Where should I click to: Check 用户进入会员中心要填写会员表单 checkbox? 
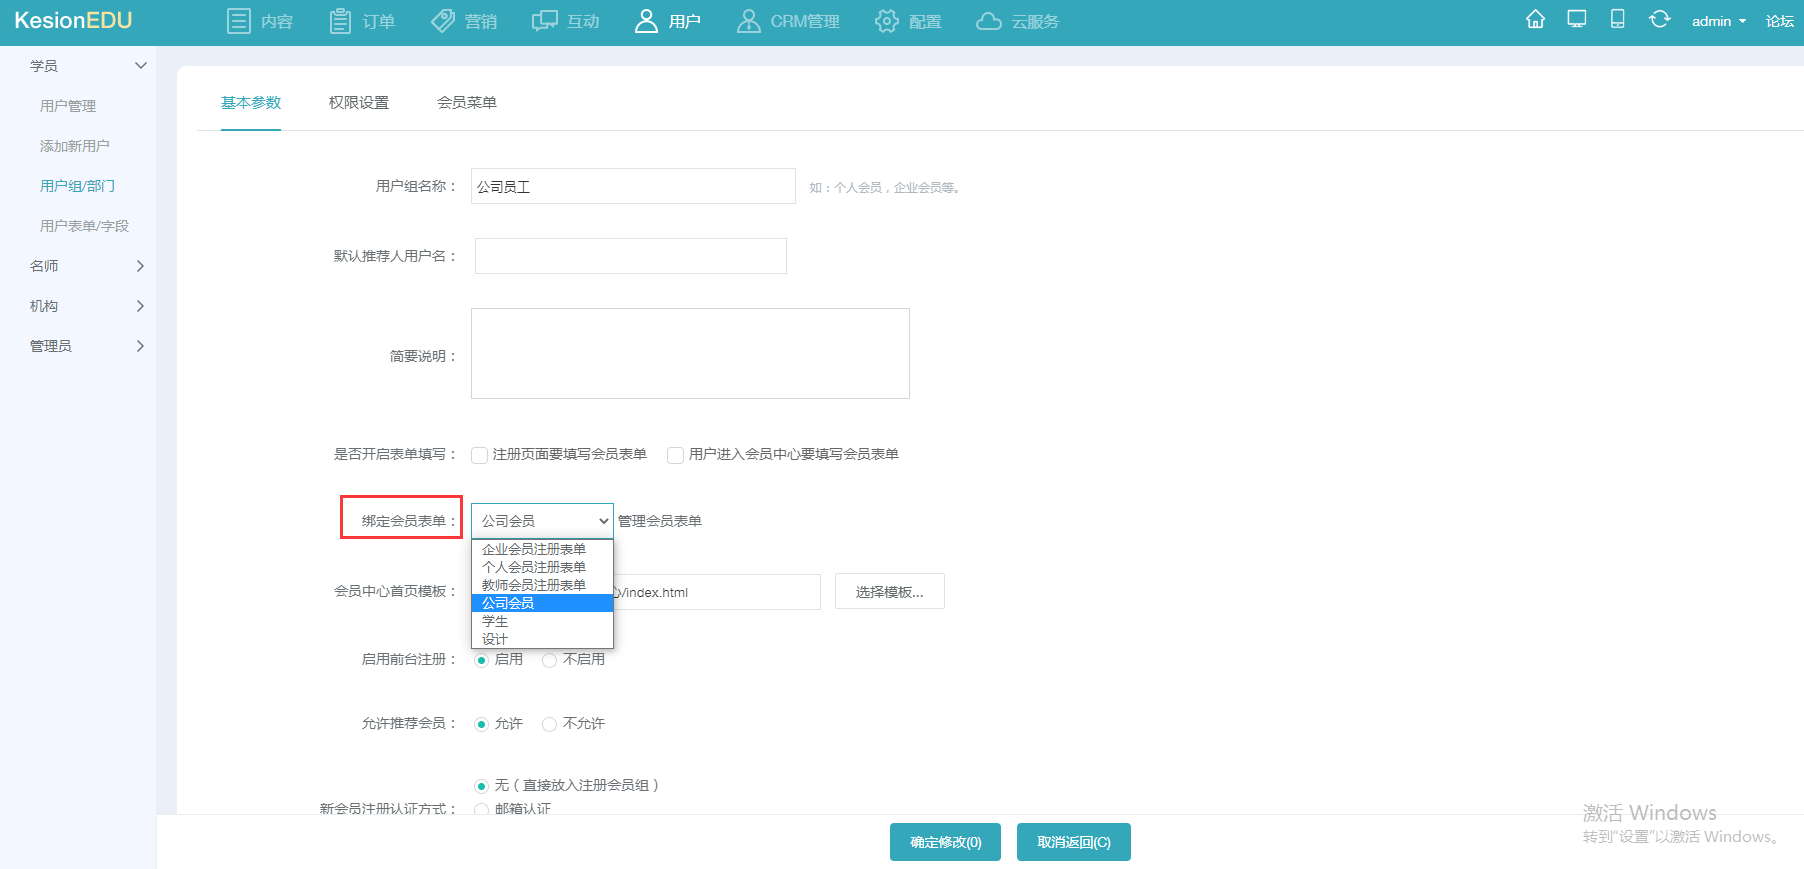coord(676,455)
